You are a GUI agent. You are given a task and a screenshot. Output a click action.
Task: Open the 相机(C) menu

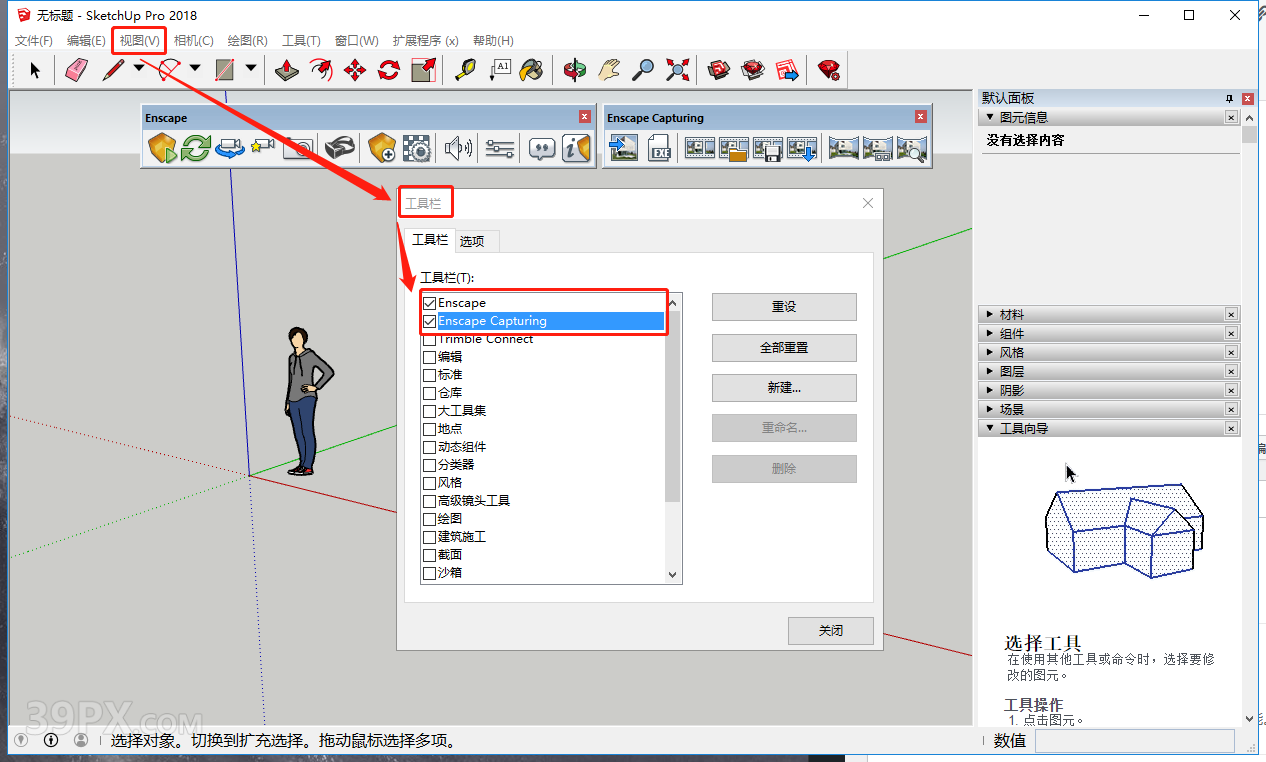point(193,41)
